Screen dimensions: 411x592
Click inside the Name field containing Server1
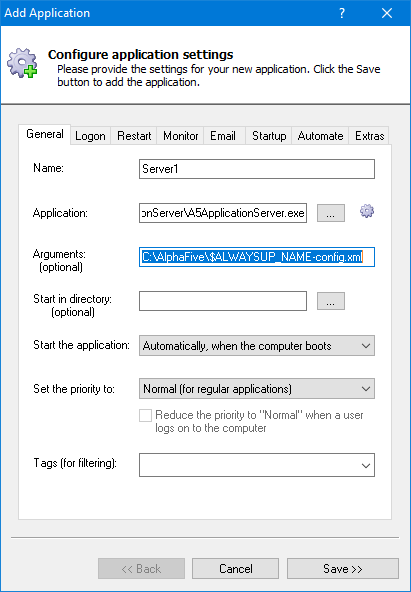[257, 169]
